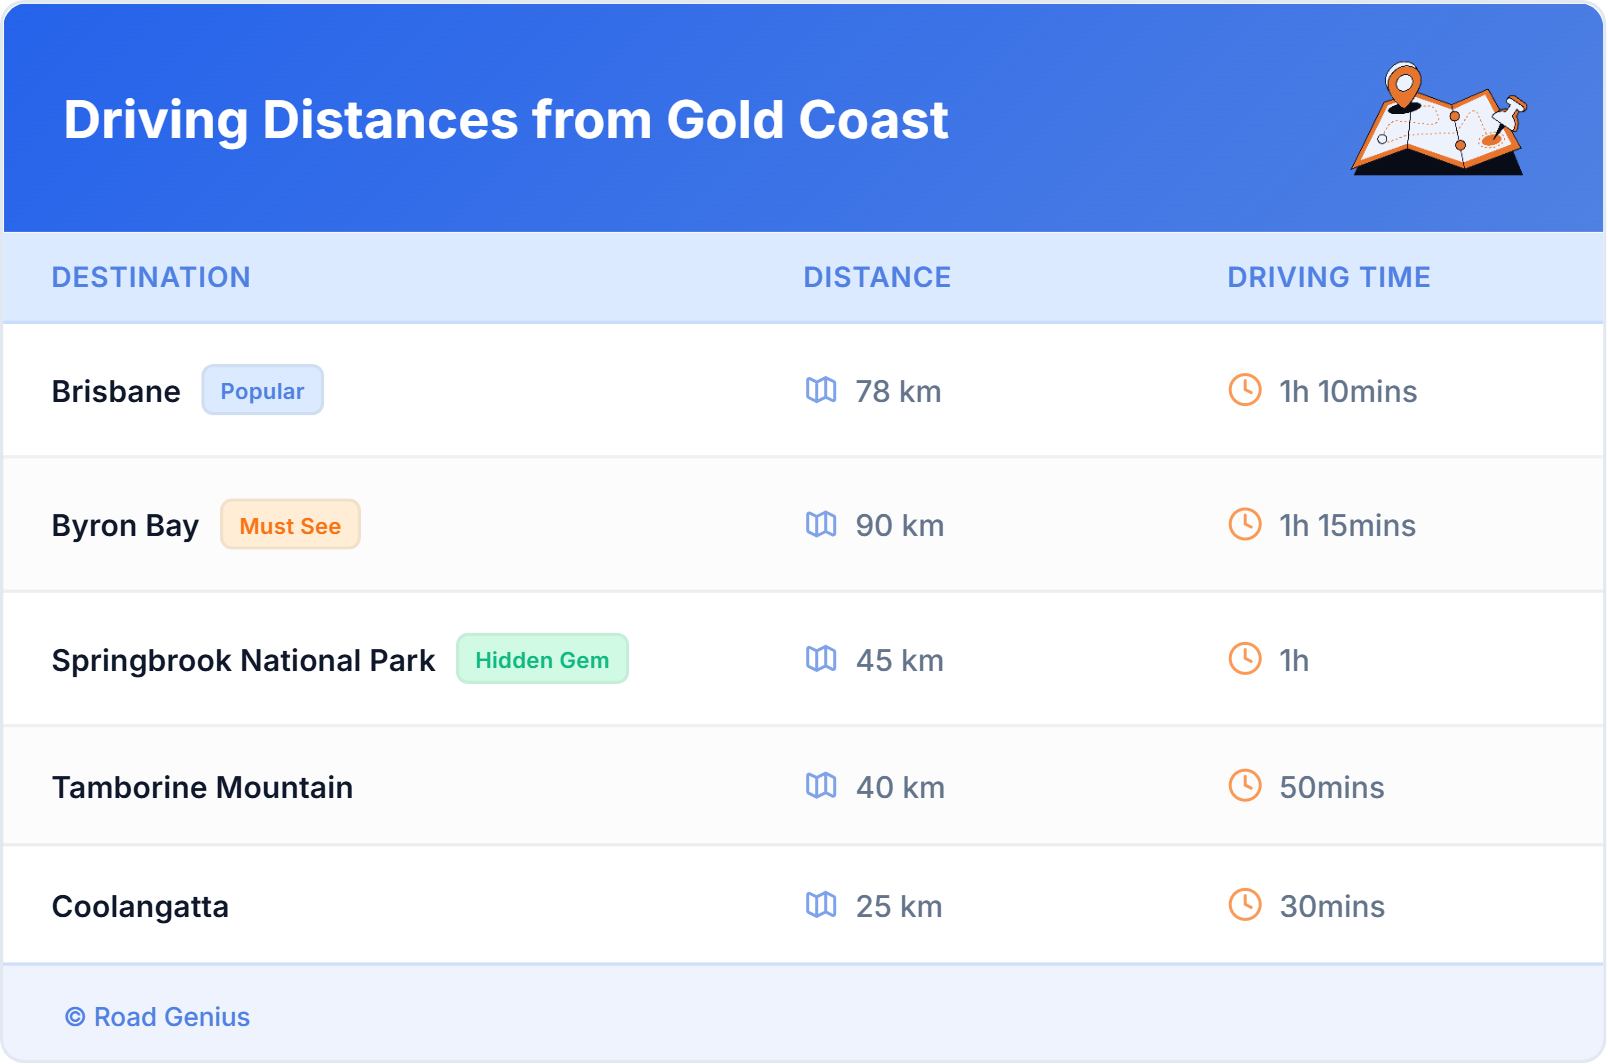
Task: Click the clock icon in Springbrook row
Action: [x=1245, y=659]
